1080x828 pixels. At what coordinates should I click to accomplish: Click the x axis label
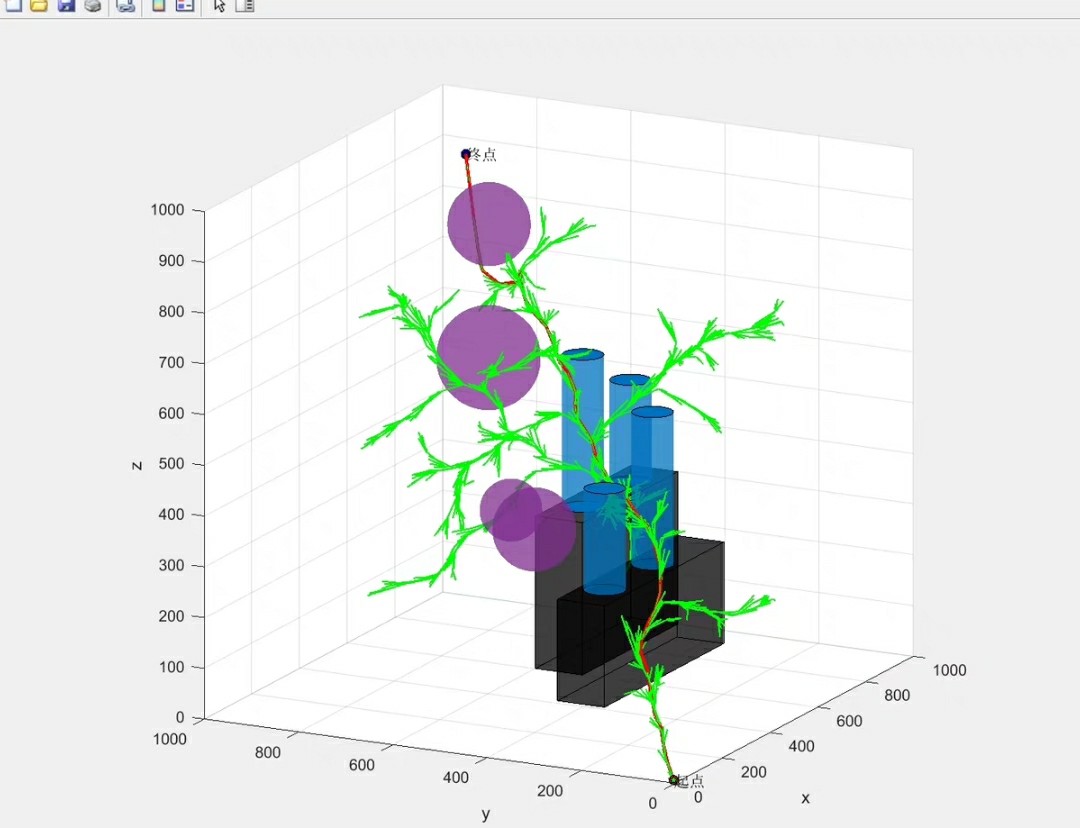tap(805, 798)
